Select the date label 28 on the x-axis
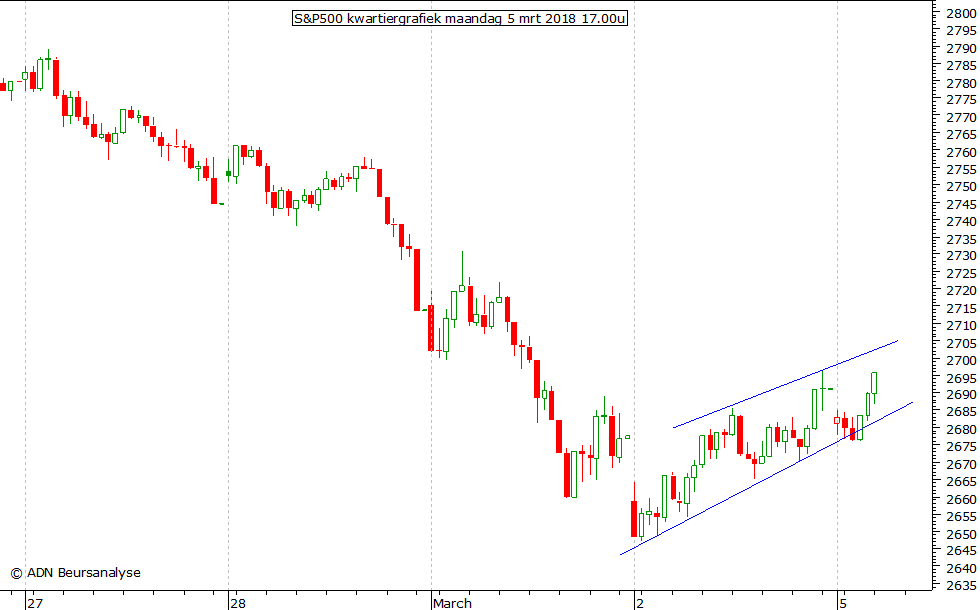Viewport: 980px width, 610px height. (238, 603)
